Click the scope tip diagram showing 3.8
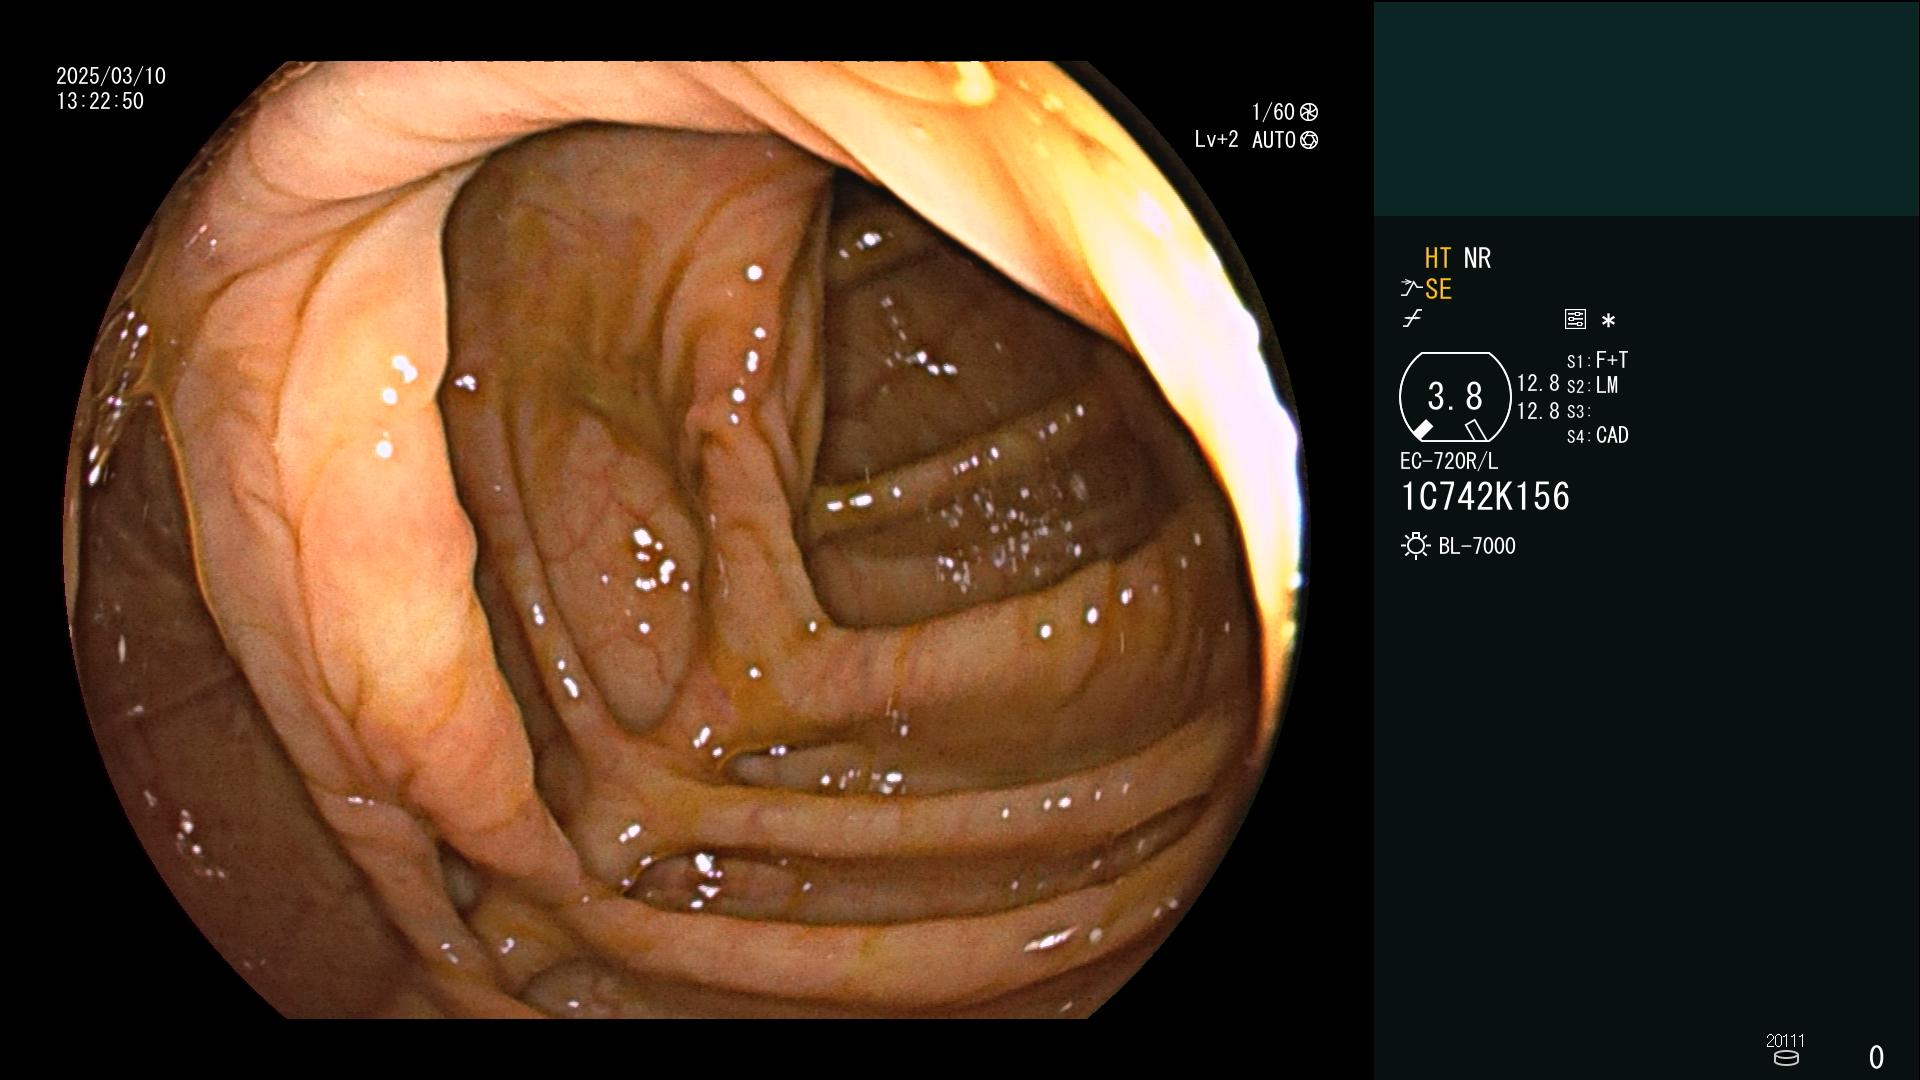Viewport: 1920px width, 1080px height. [x=1455, y=397]
